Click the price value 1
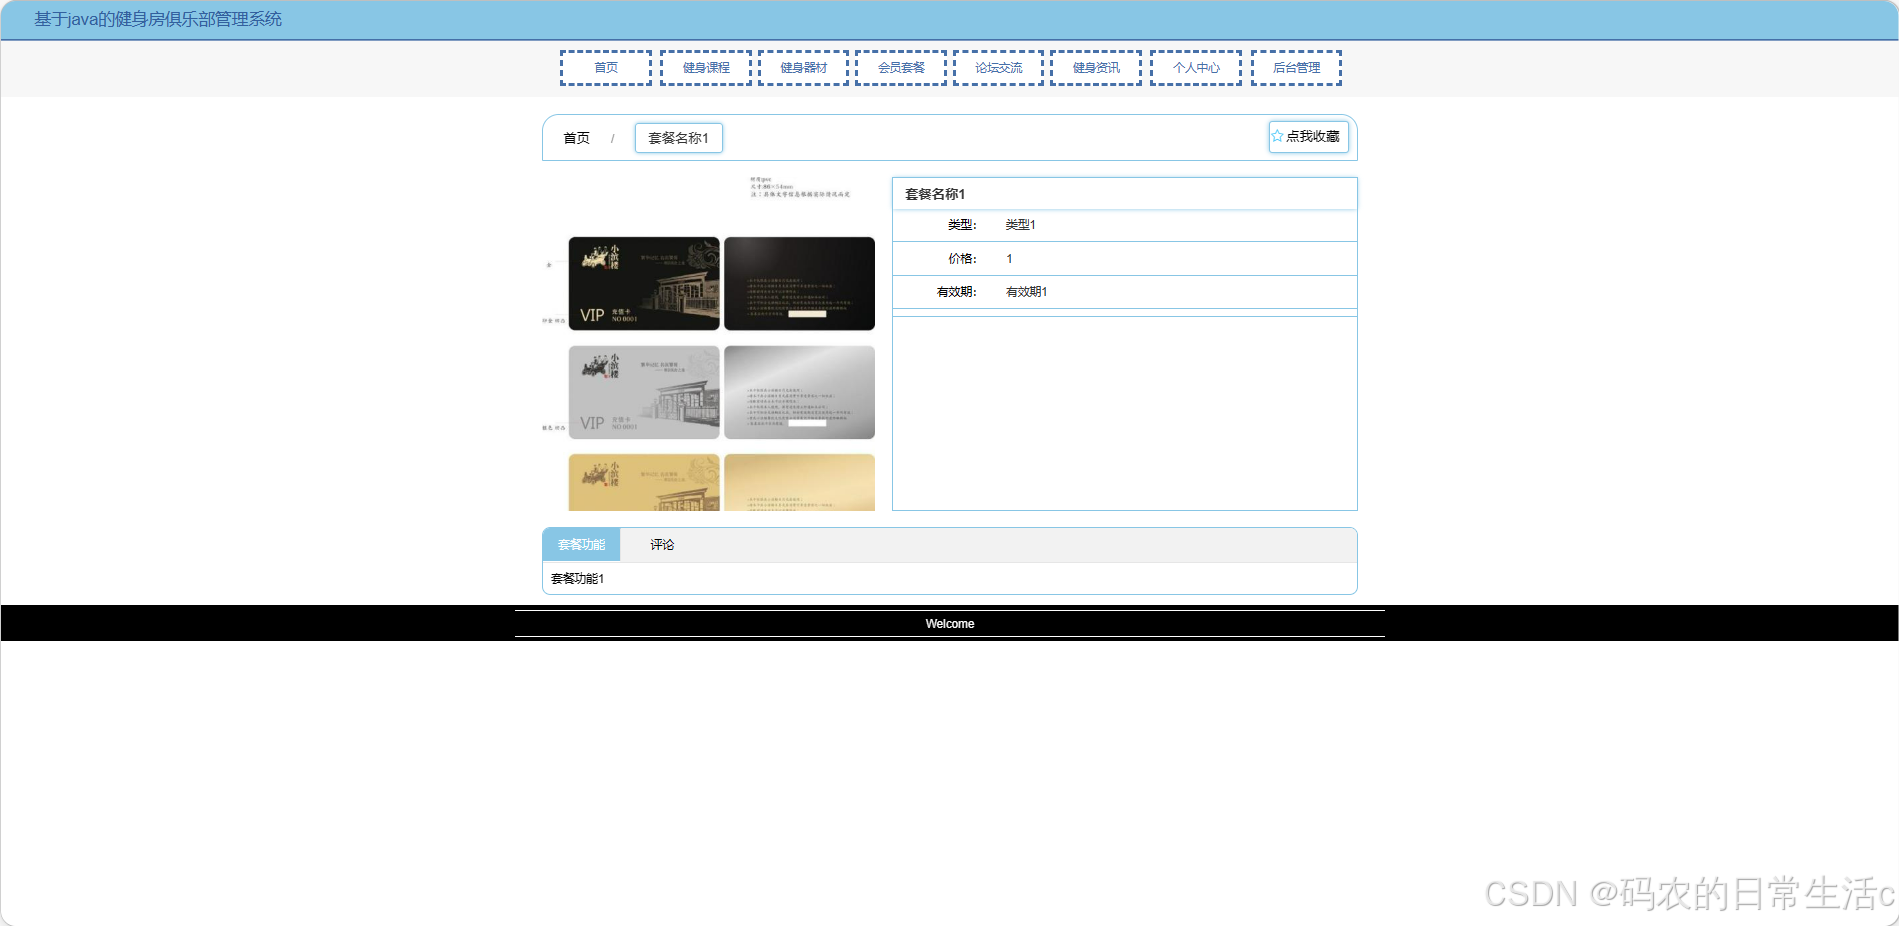1899x926 pixels. click(1009, 259)
